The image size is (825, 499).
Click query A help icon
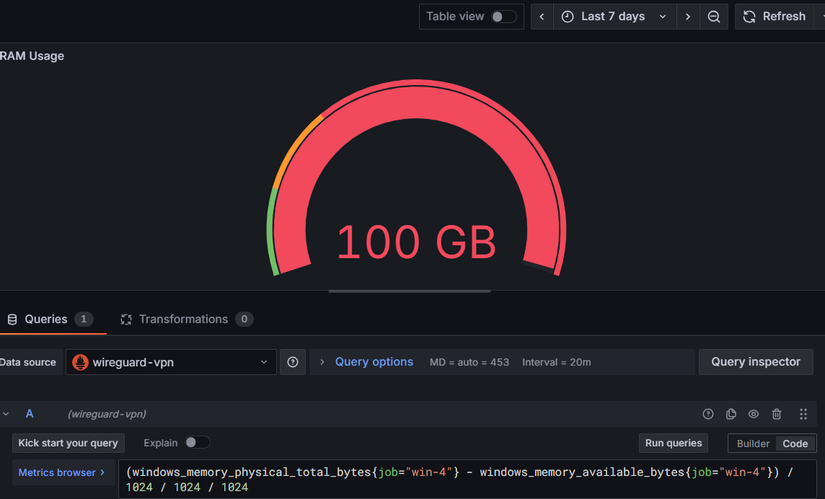(708, 414)
